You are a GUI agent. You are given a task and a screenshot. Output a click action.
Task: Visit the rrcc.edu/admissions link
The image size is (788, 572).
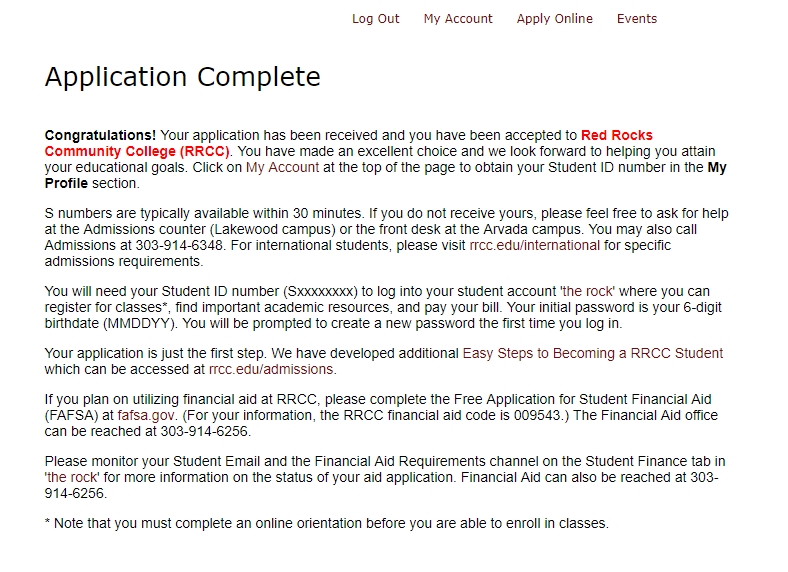271,369
